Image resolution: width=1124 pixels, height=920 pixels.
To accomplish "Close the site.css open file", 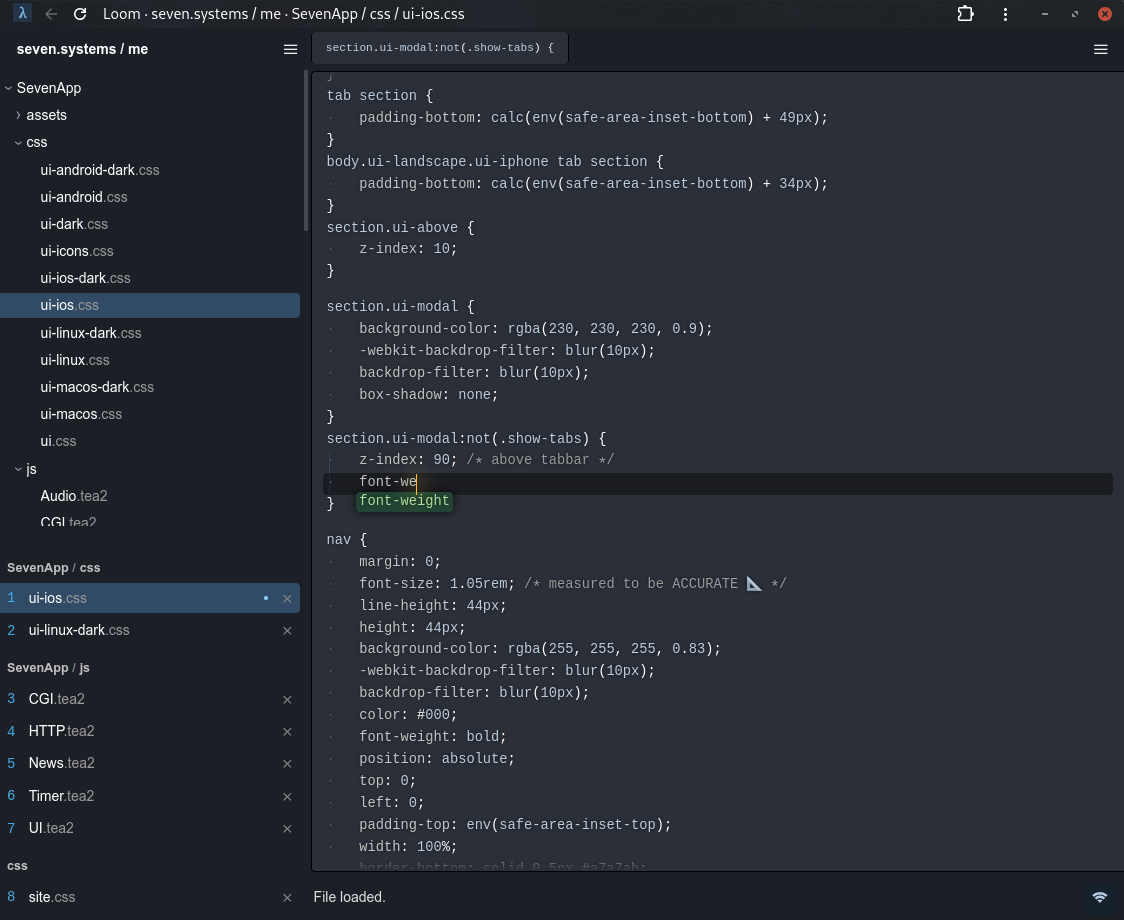I will coord(287,898).
